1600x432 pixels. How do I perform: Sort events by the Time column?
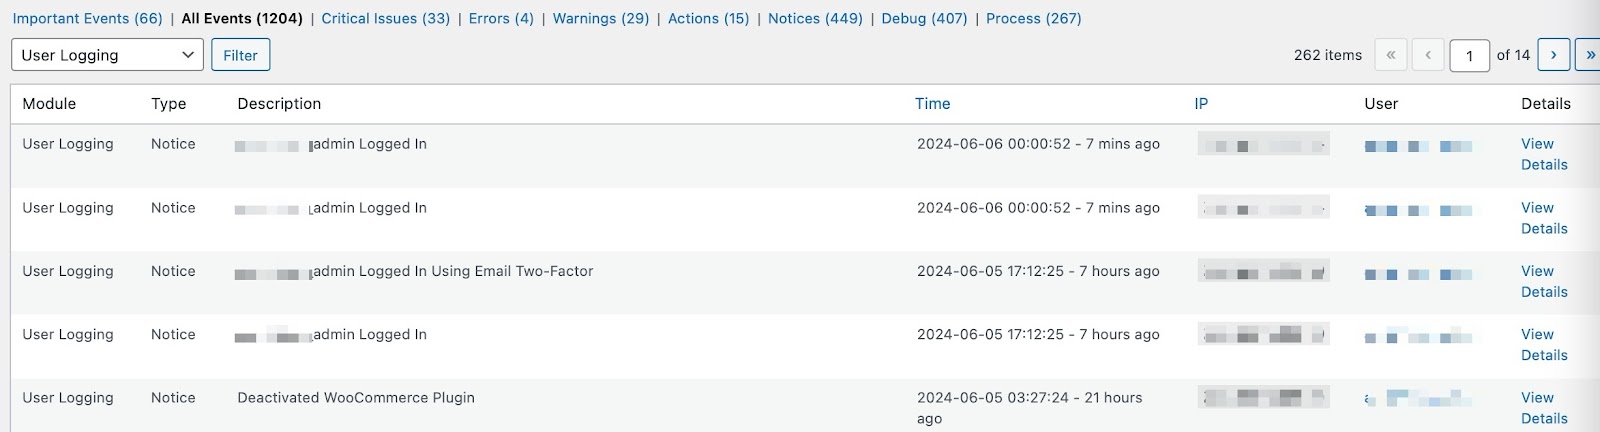click(x=932, y=103)
